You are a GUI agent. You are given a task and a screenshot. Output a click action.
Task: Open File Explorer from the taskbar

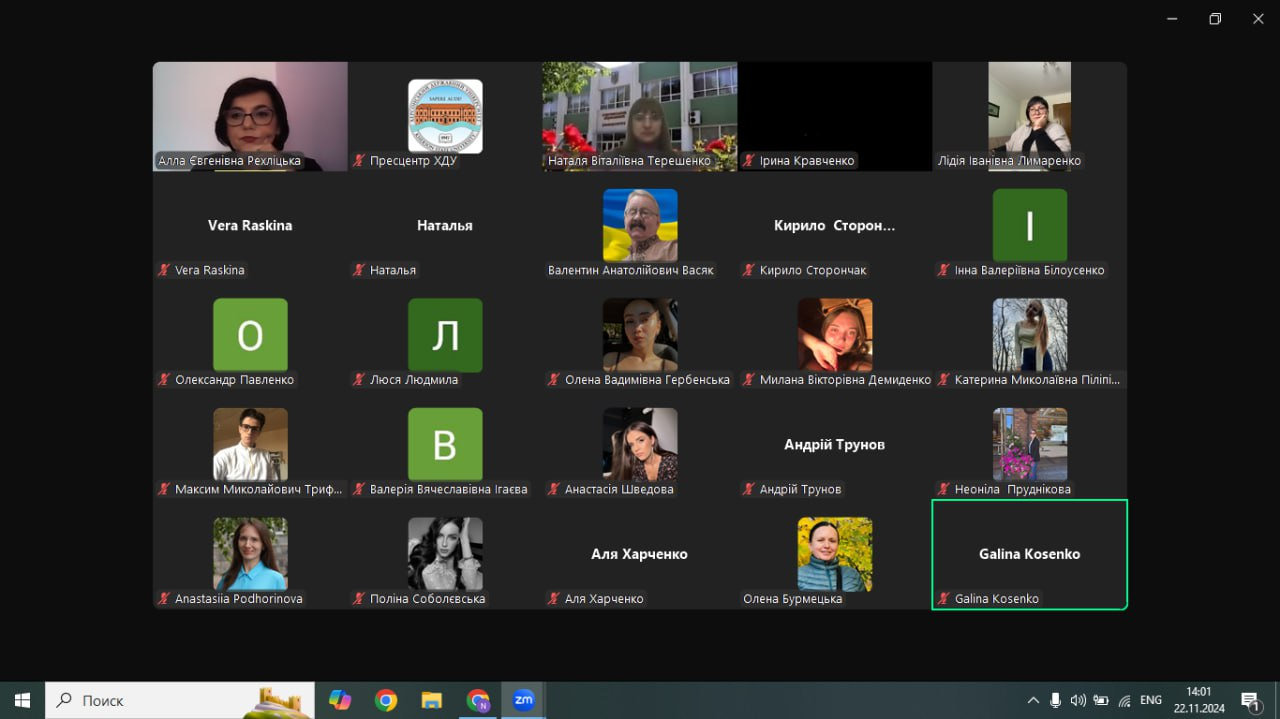coord(432,700)
